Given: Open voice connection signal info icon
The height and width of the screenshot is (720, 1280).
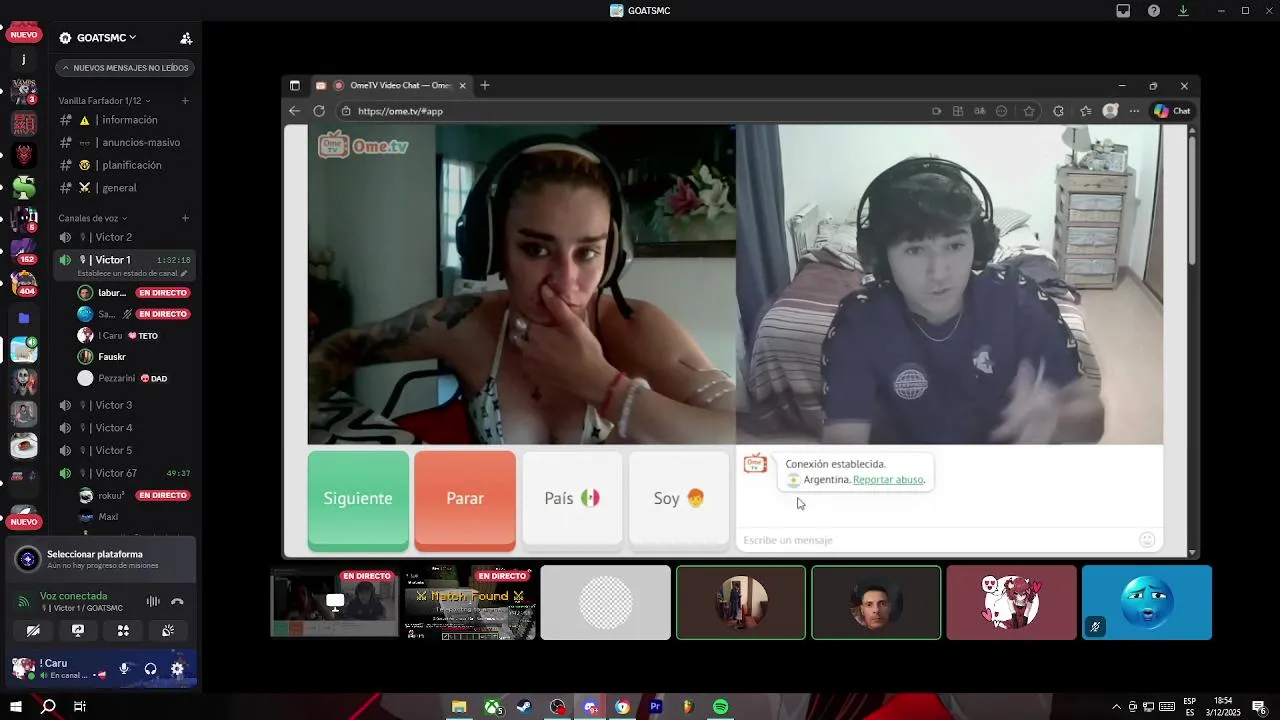Looking at the screenshot, I should [24, 602].
